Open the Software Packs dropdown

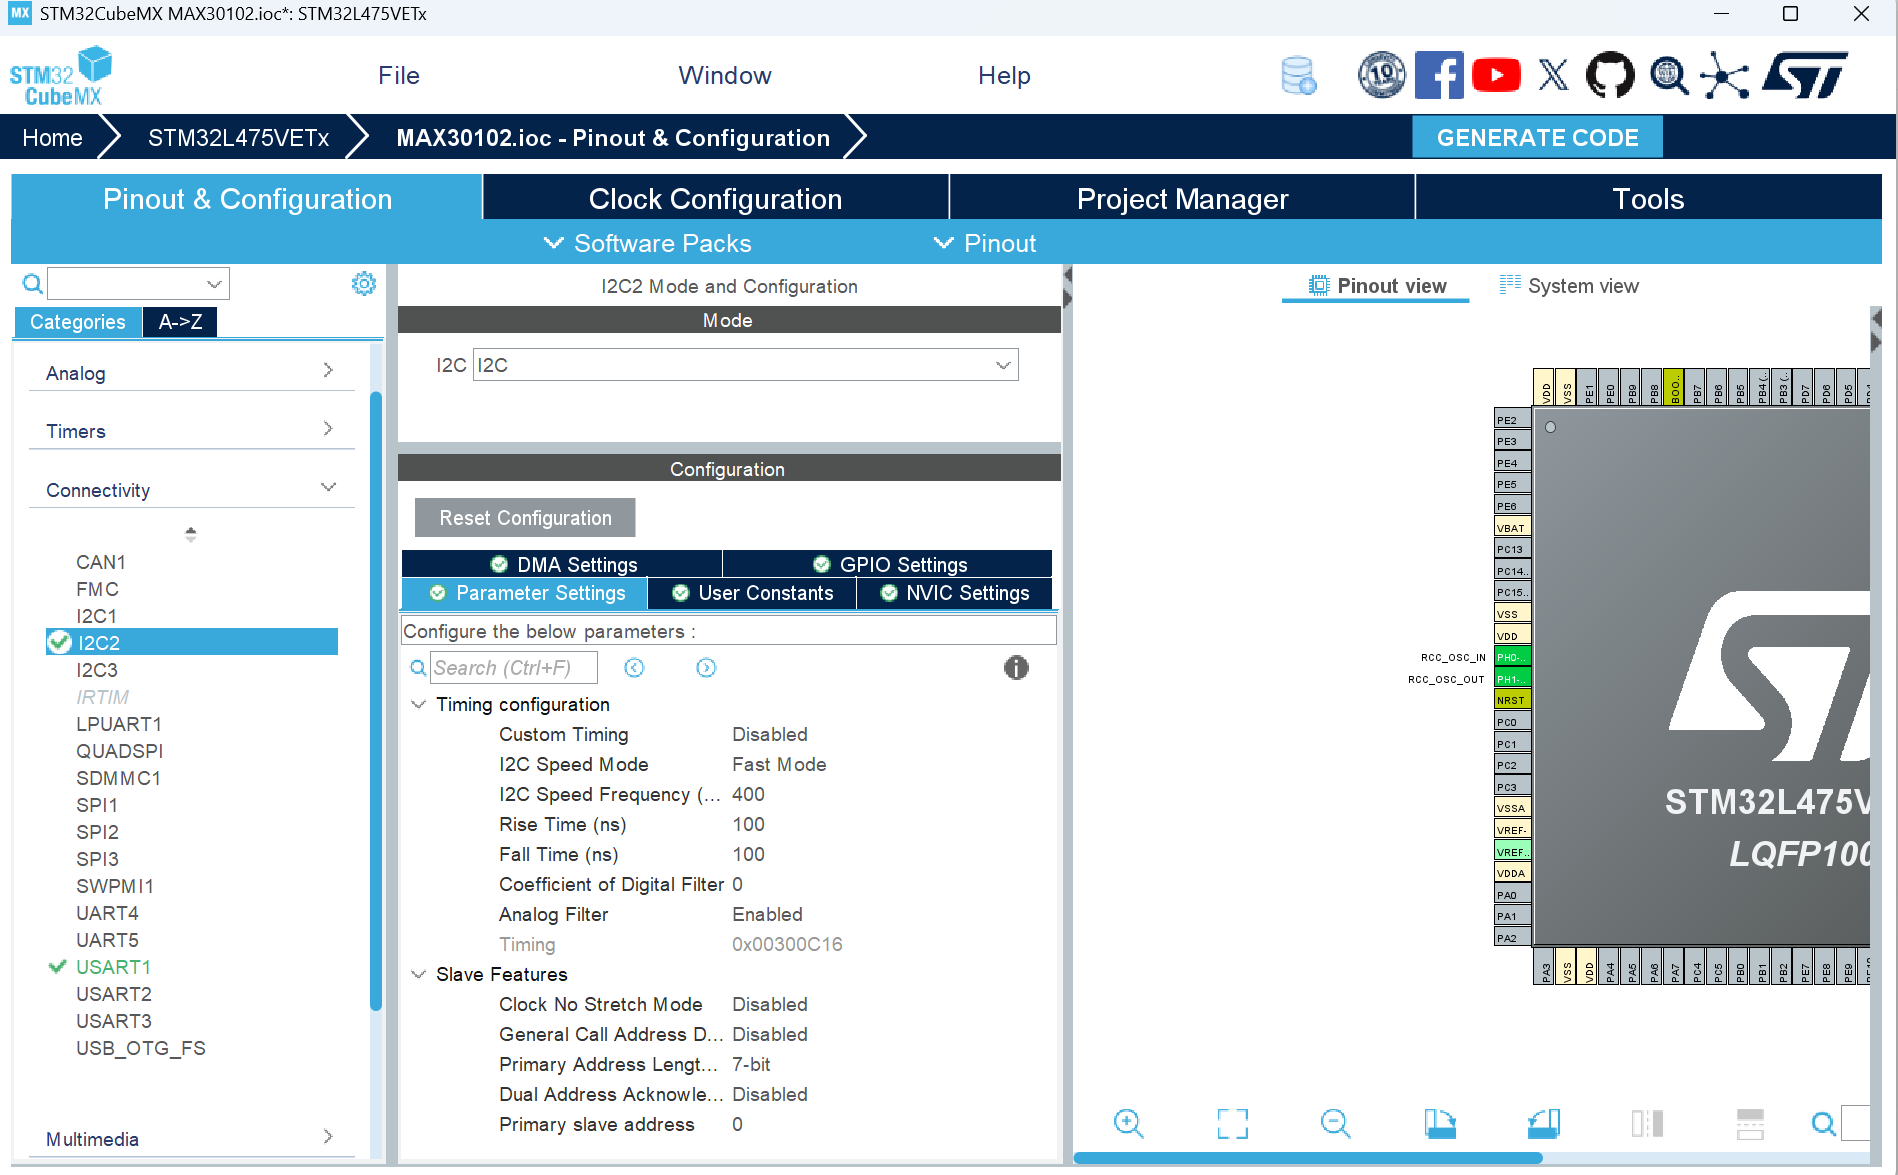(647, 243)
